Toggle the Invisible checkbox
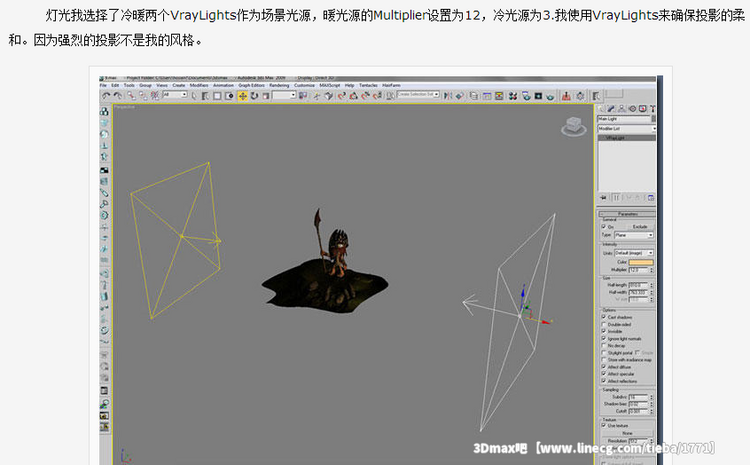The height and width of the screenshot is (465, 750). (604, 331)
